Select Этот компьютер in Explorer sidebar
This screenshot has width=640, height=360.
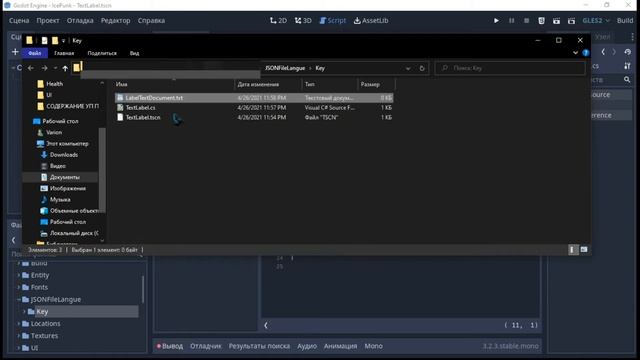(67, 144)
